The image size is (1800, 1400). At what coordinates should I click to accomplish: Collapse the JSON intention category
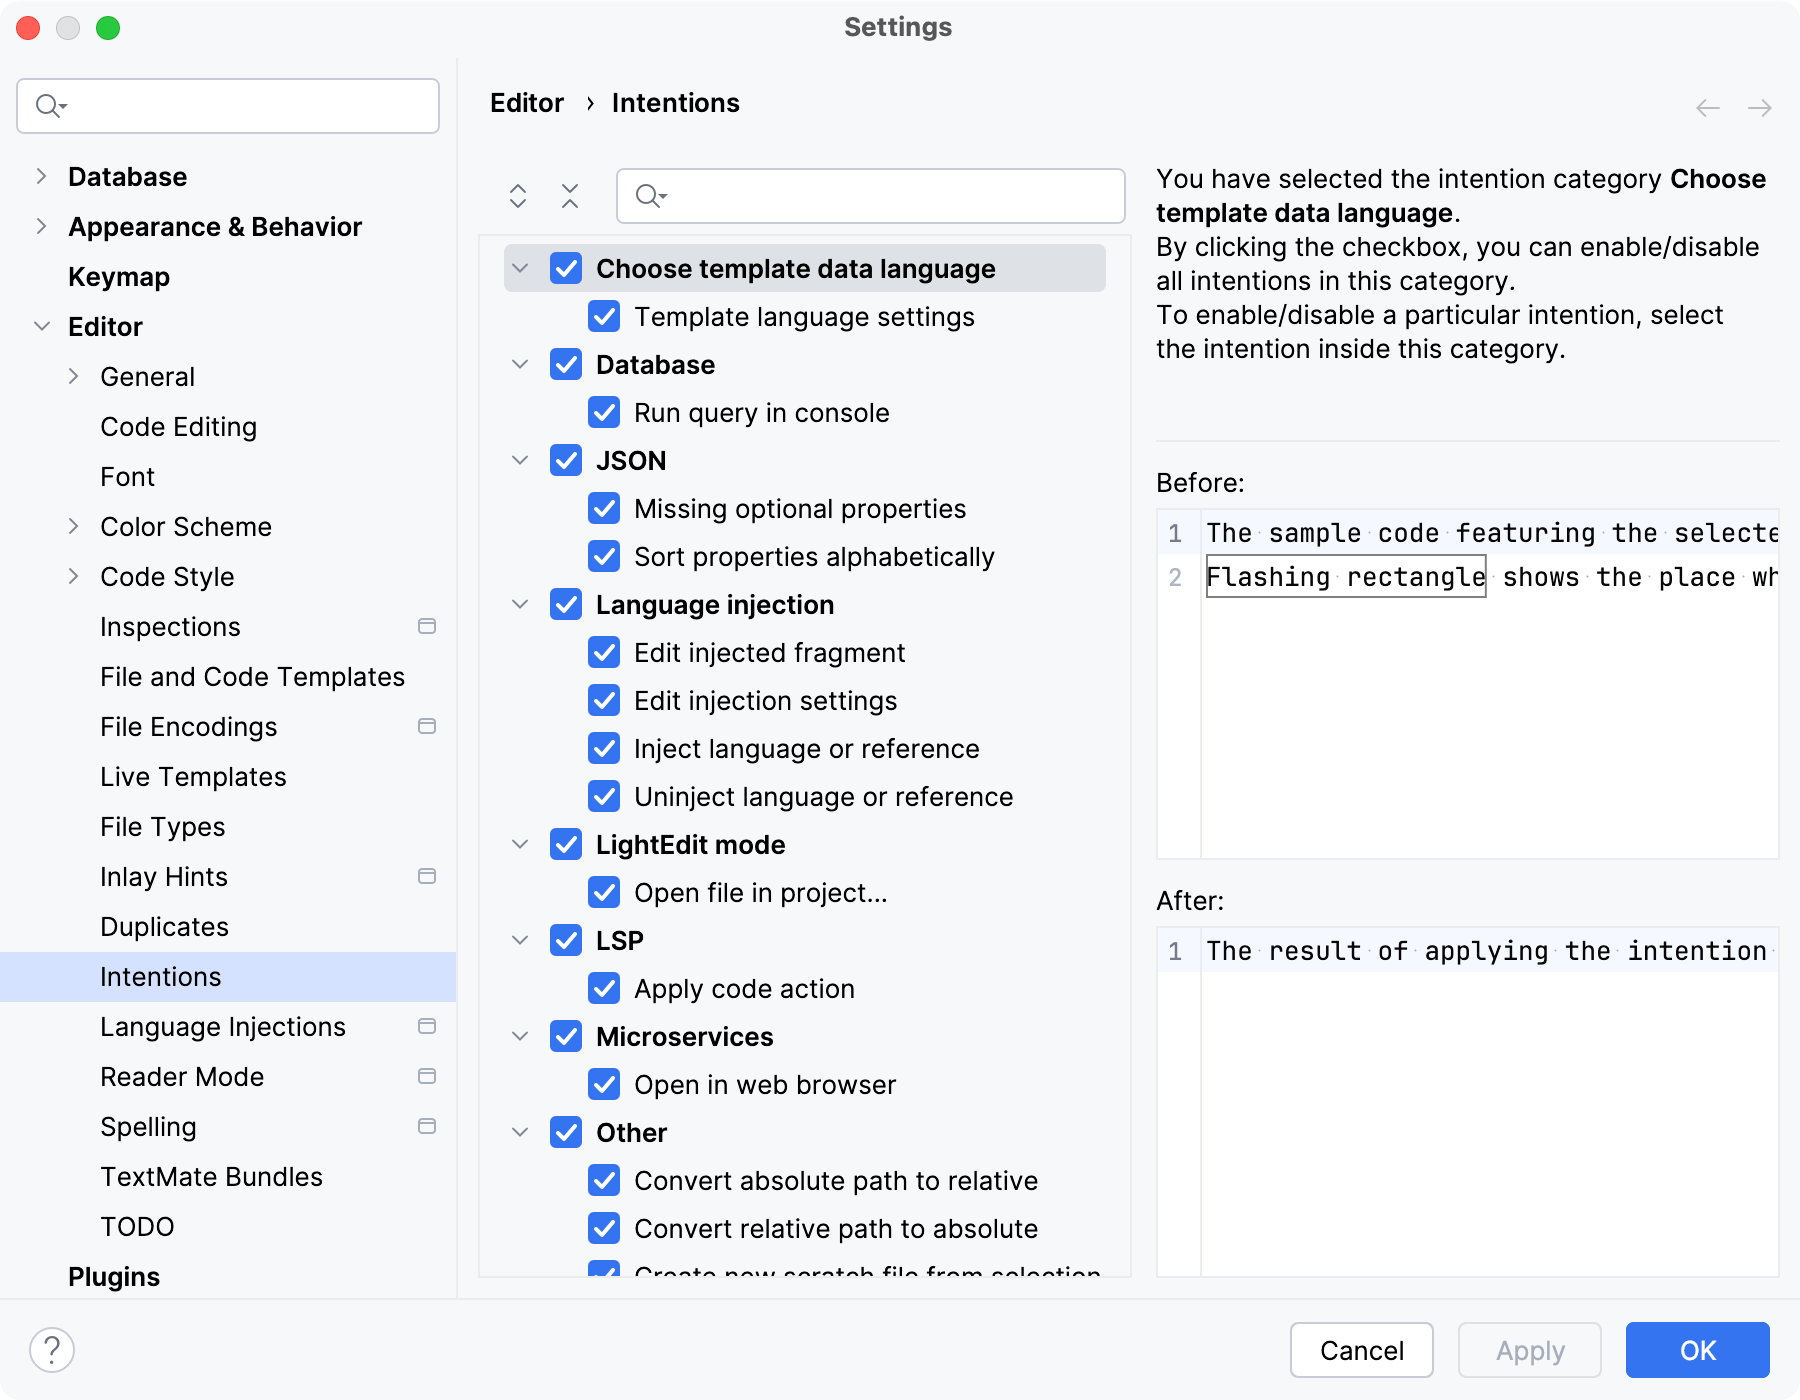click(x=520, y=461)
